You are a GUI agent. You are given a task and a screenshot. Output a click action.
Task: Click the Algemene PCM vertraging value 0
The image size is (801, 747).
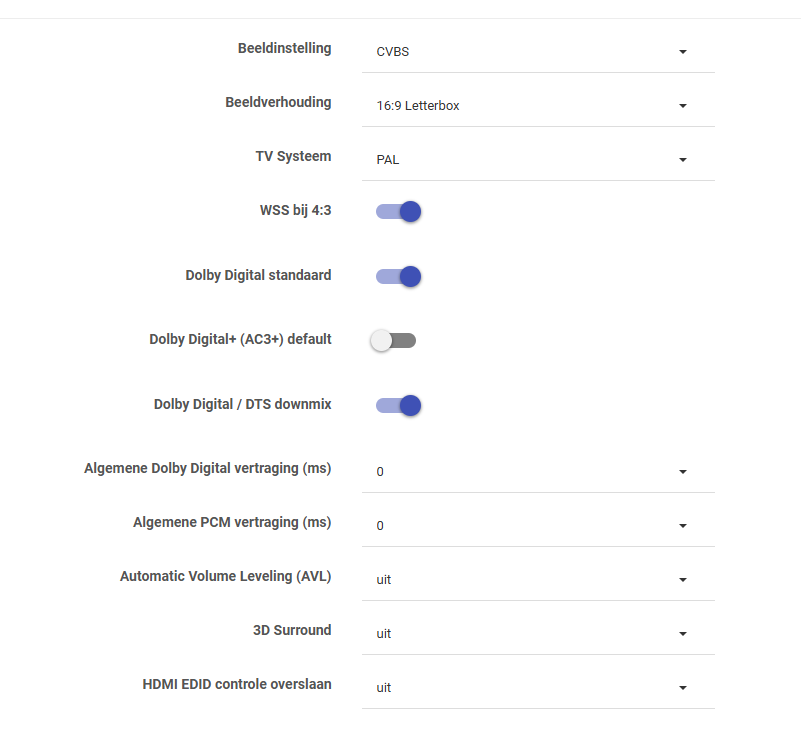[x=380, y=526]
